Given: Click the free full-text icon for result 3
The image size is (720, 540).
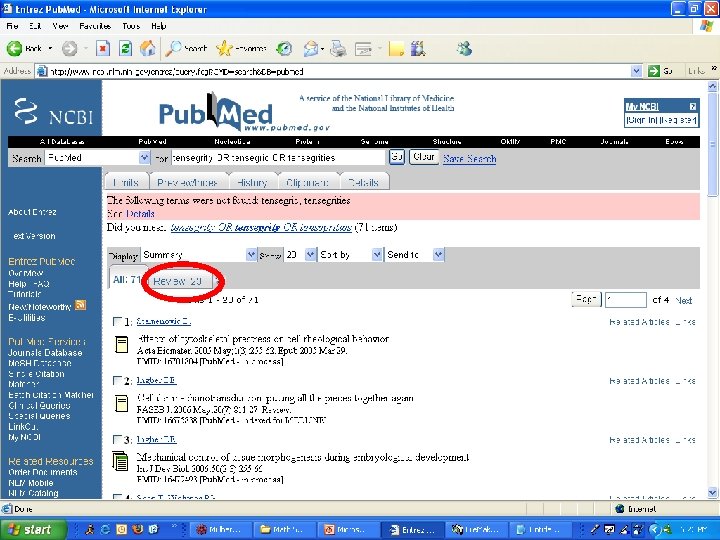Looking at the screenshot, I should (x=120, y=461).
